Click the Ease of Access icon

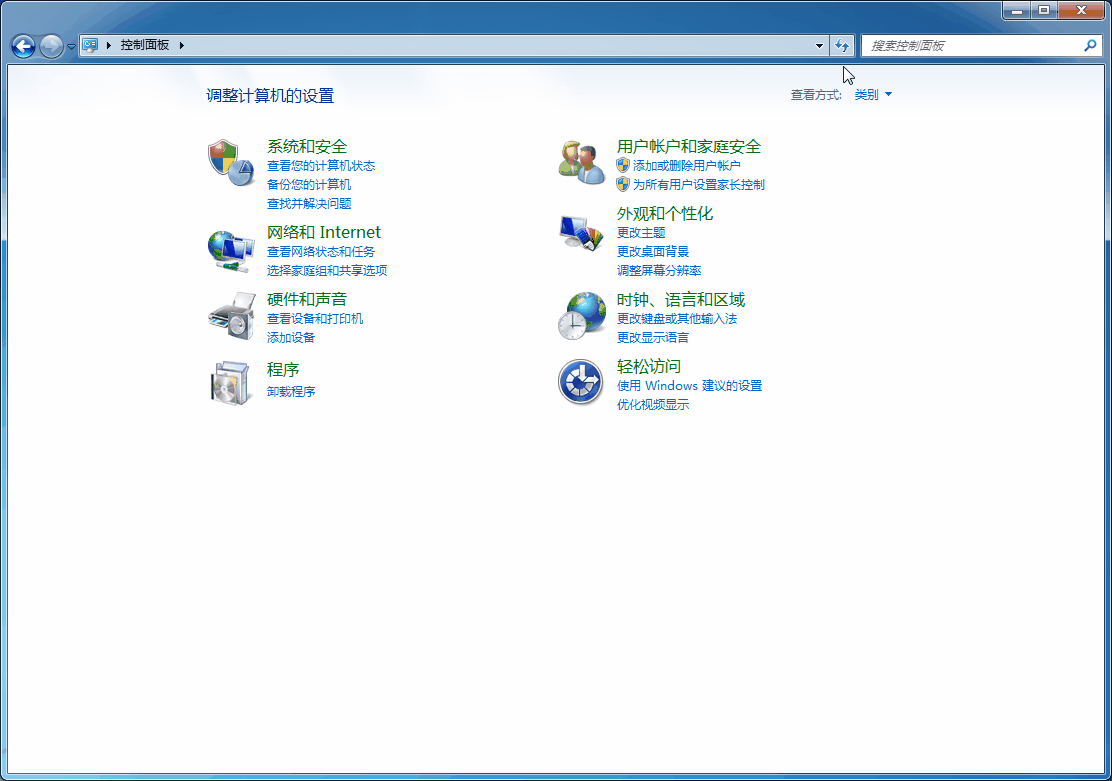click(582, 382)
